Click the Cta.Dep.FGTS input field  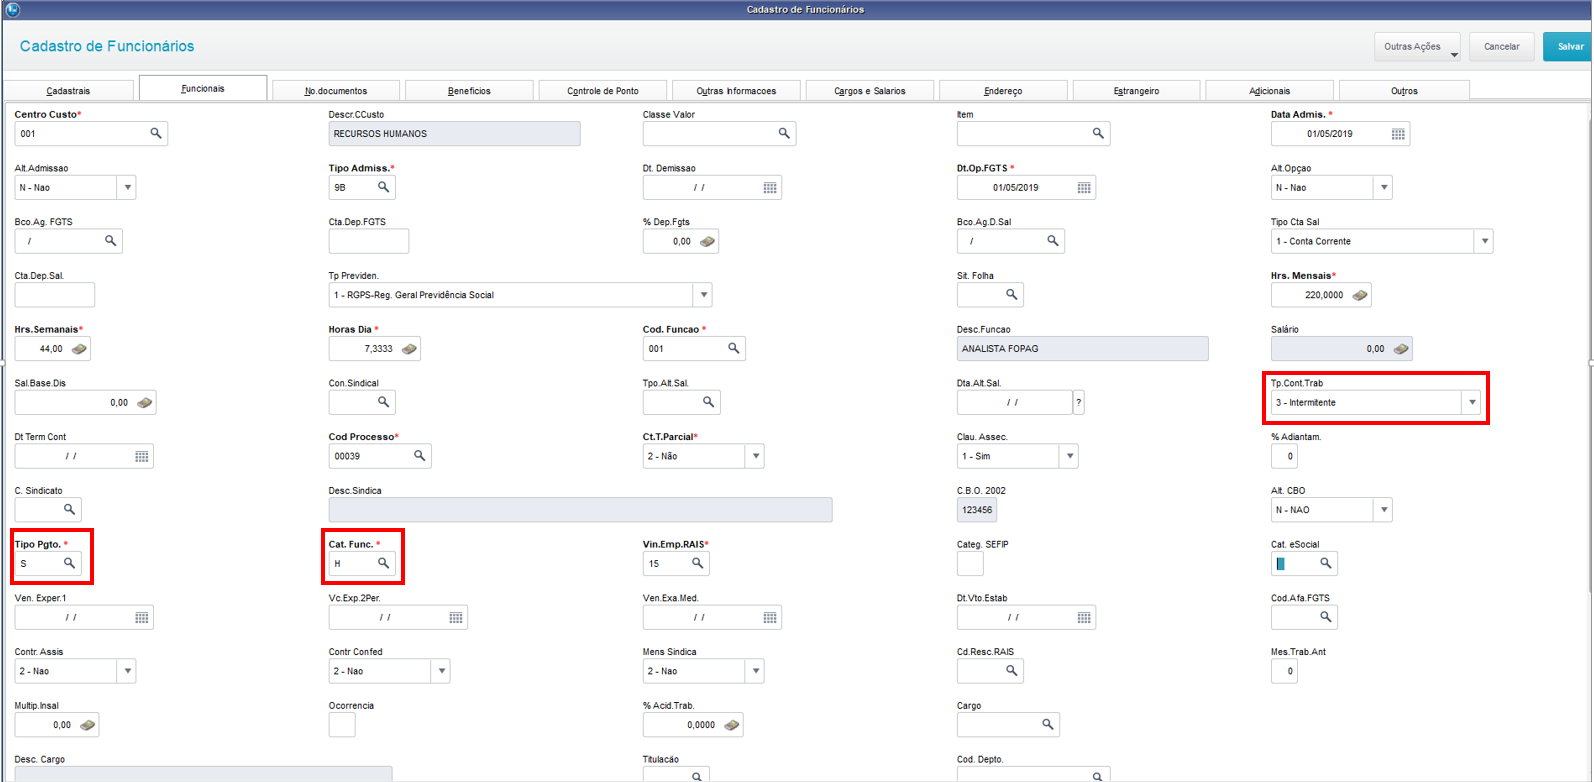(x=369, y=241)
